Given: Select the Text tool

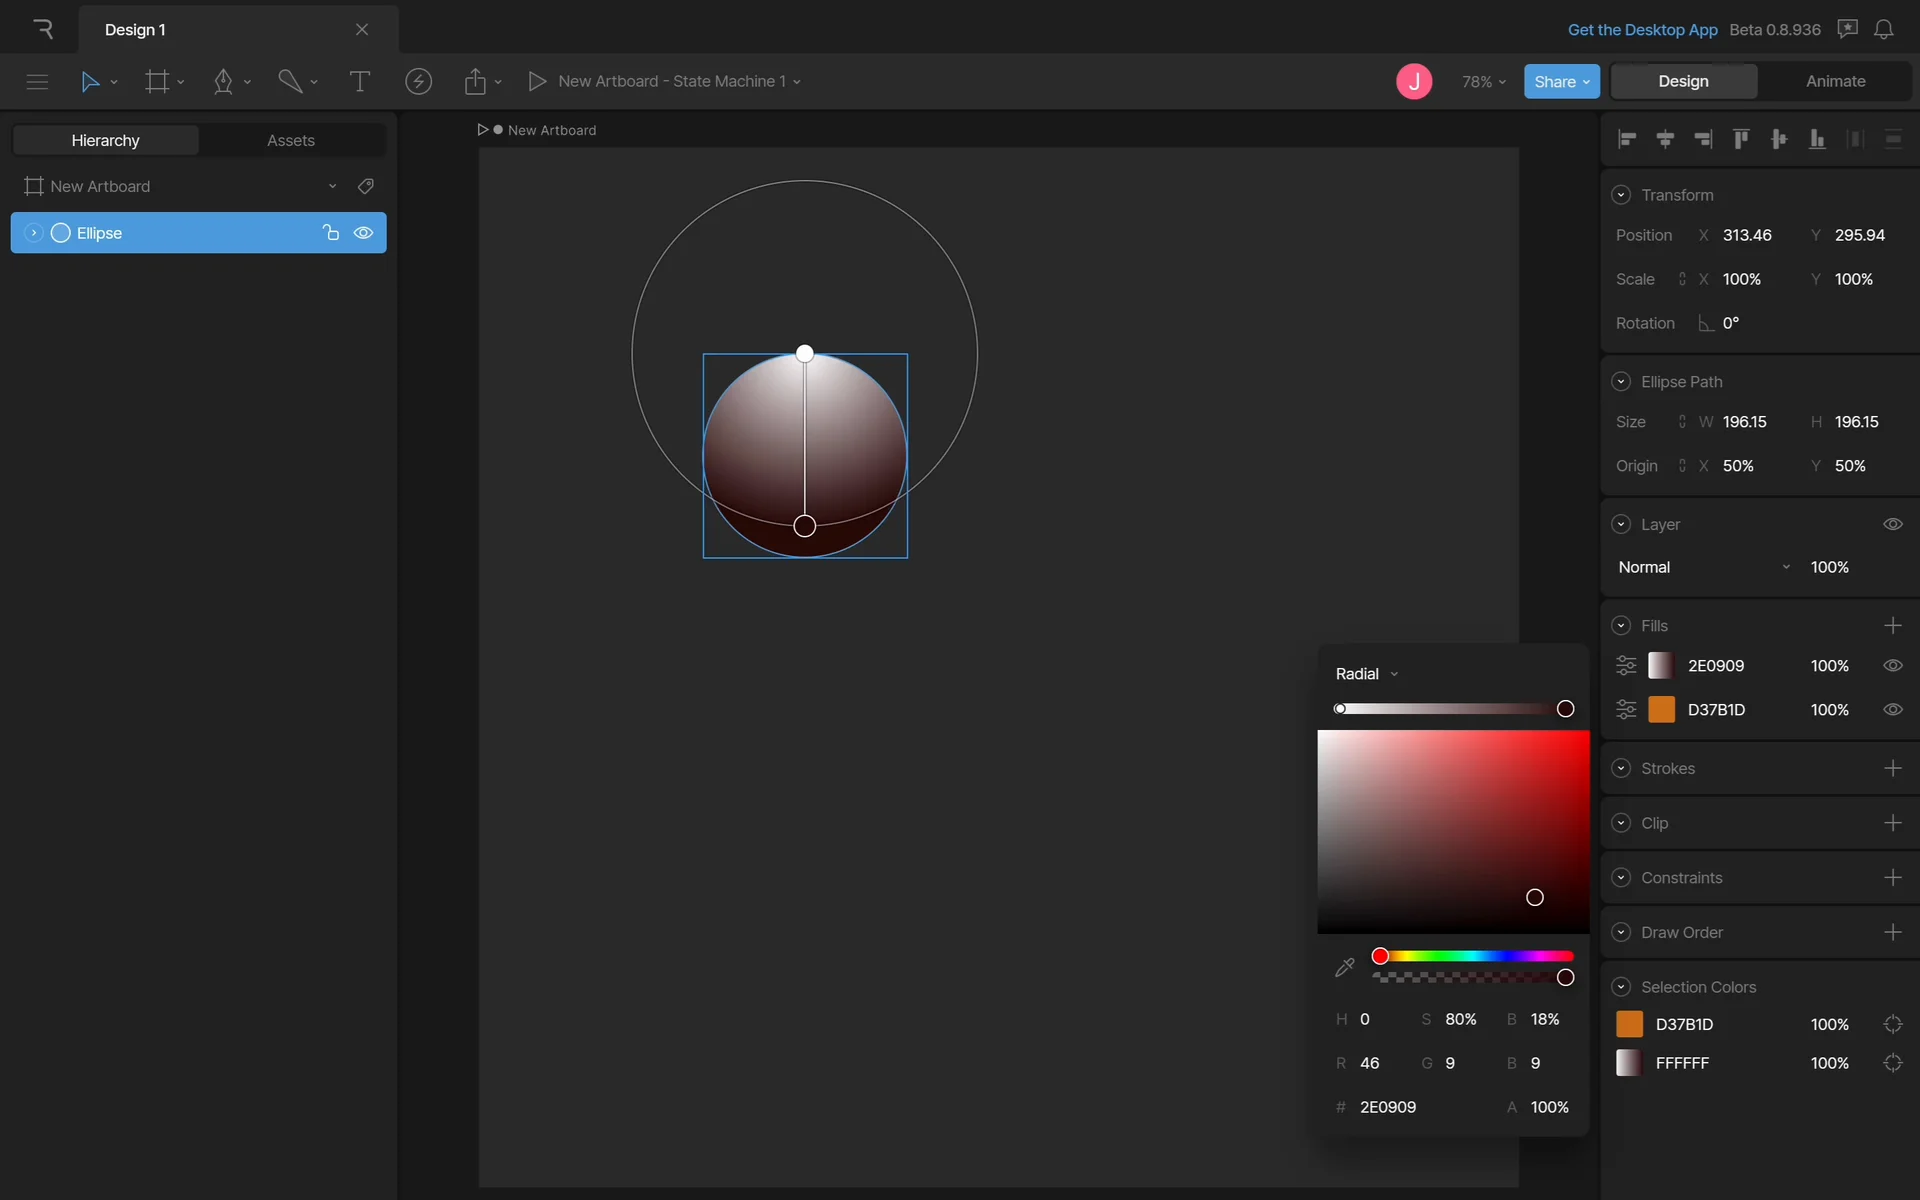Looking at the screenshot, I should click(x=359, y=82).
